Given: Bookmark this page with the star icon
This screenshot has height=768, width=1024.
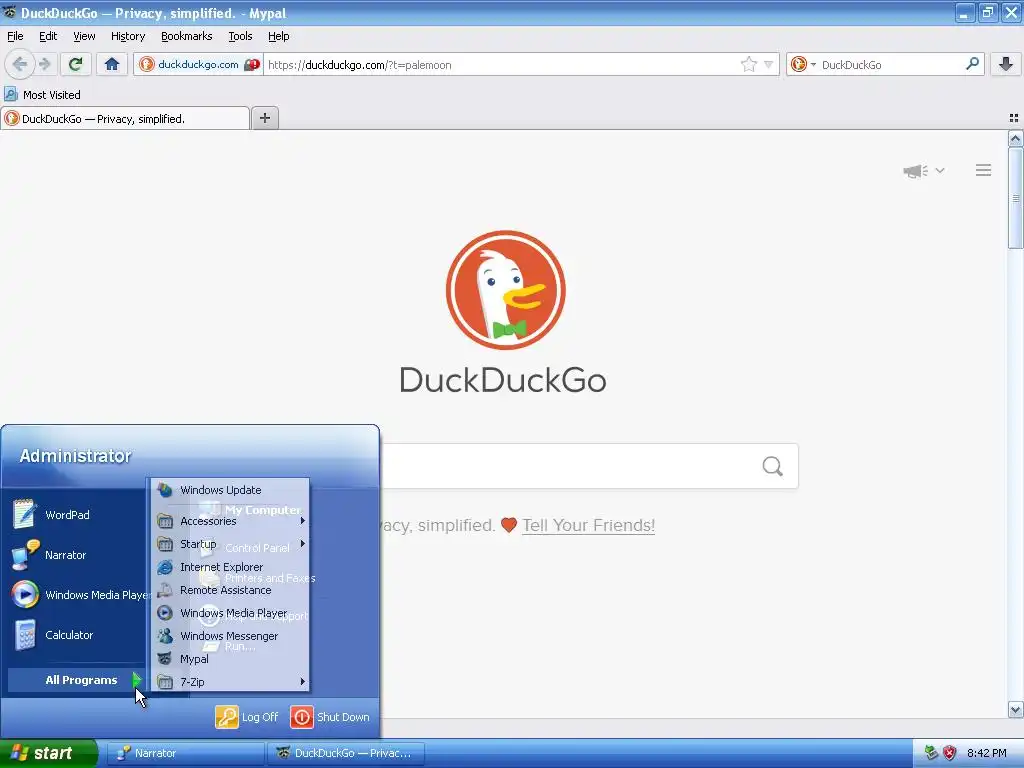Looking at the screenshot, I should point(748,64).
